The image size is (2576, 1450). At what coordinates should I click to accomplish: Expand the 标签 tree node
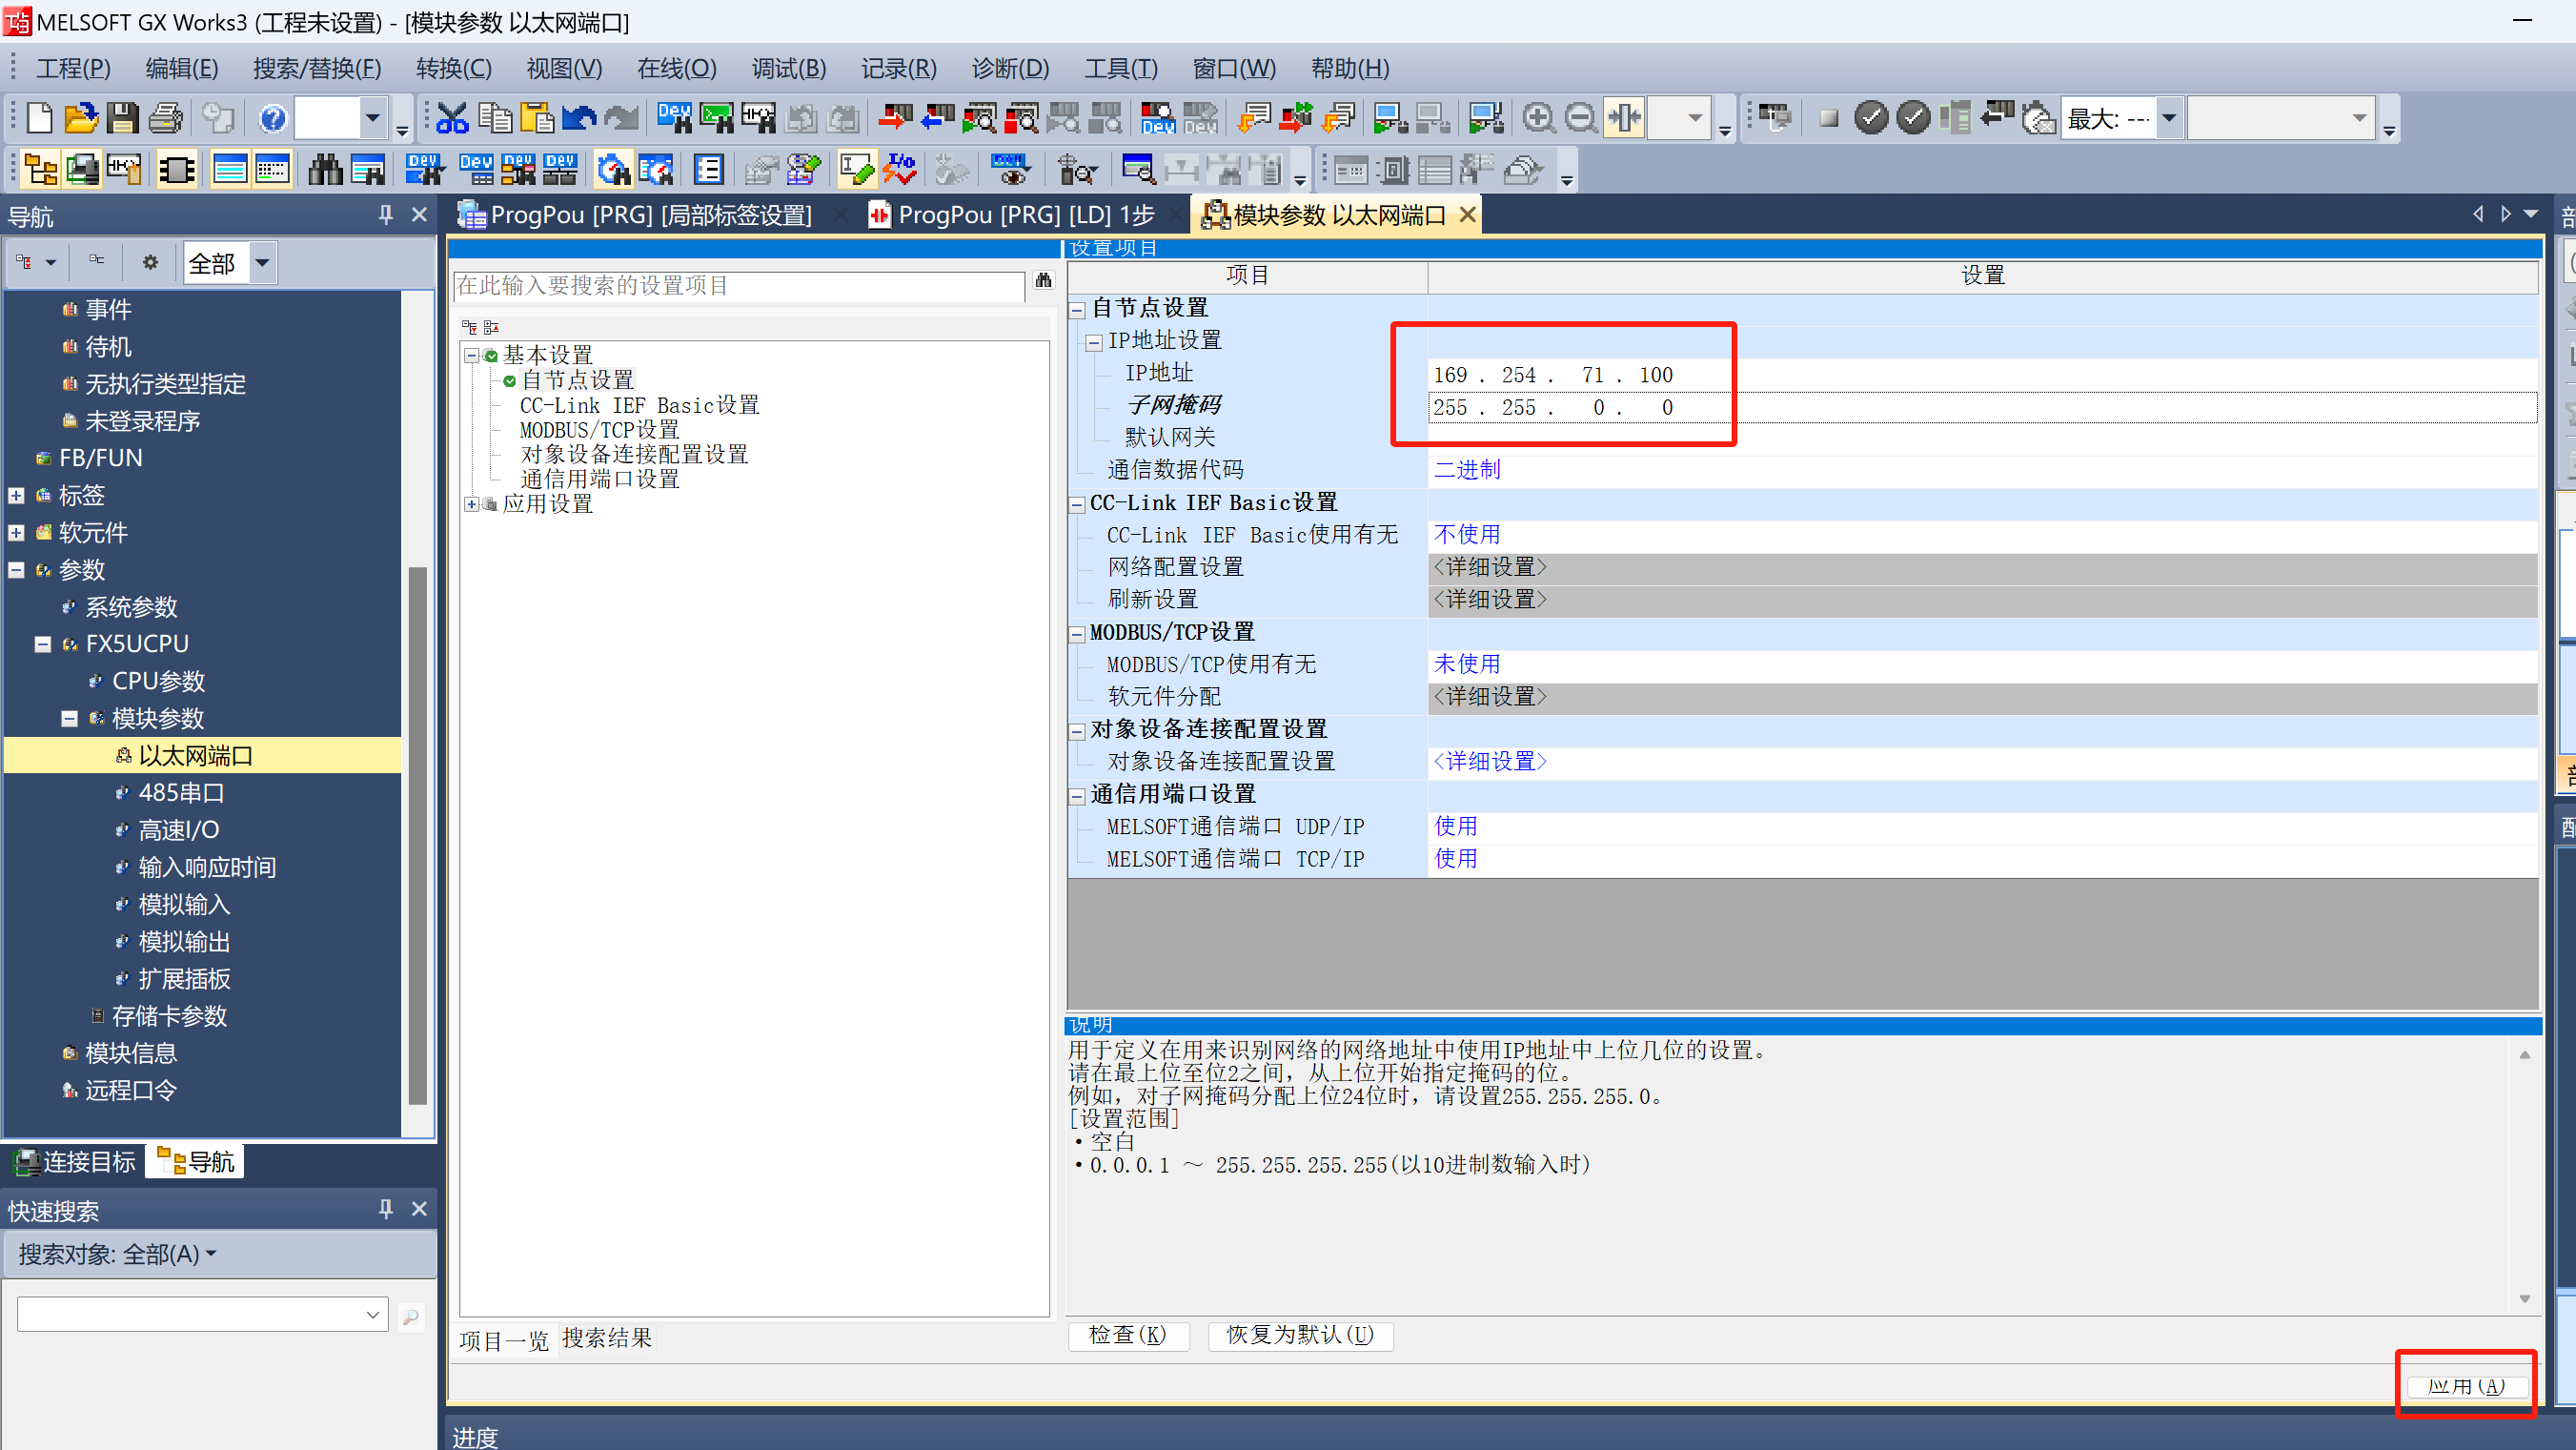[16, 495]
